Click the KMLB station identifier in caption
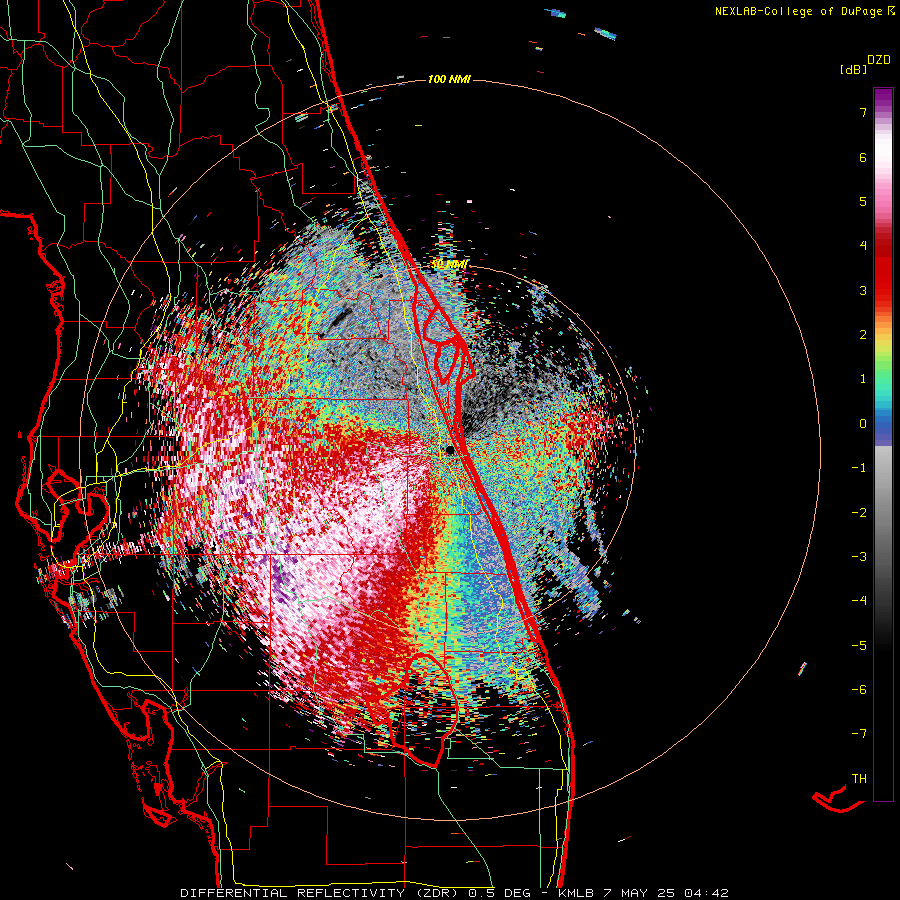The image size is (900, 900). (575, 893)
